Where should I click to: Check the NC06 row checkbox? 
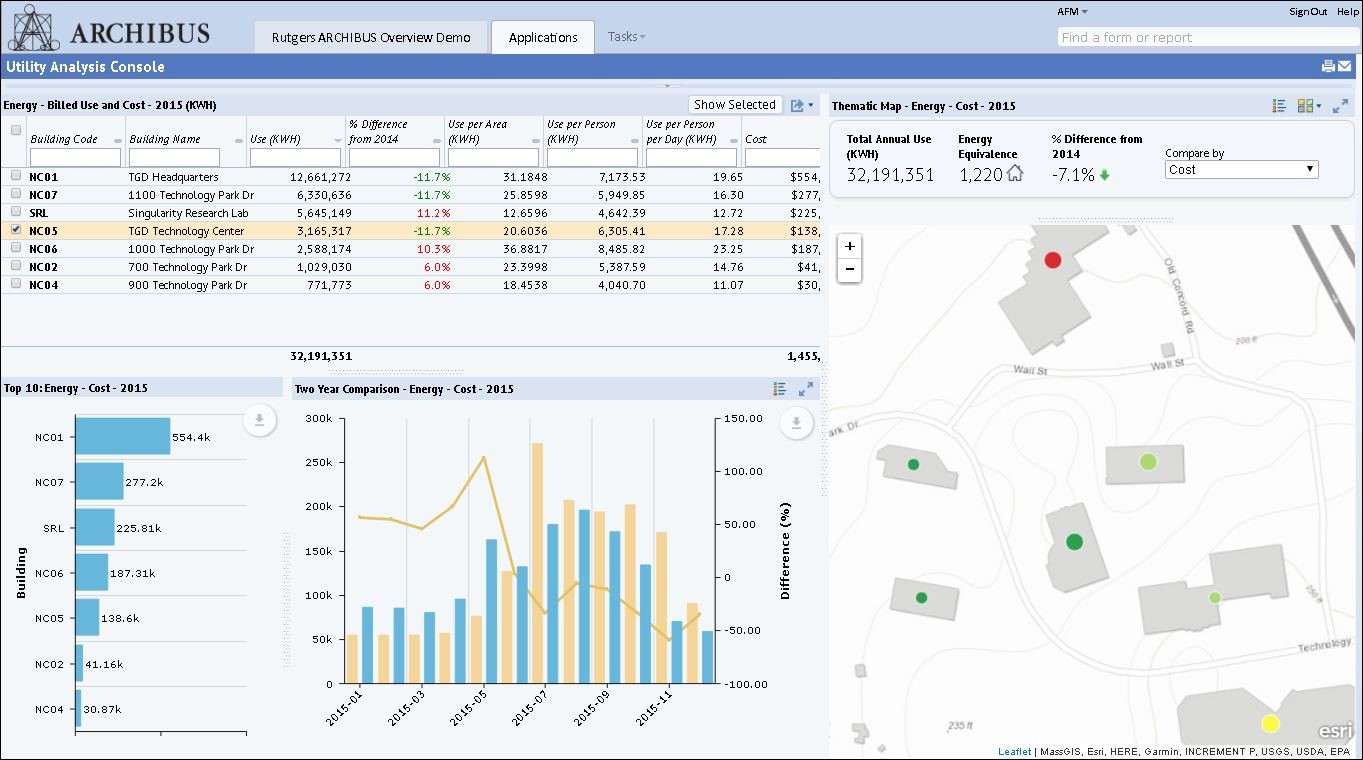click(15, 248)
